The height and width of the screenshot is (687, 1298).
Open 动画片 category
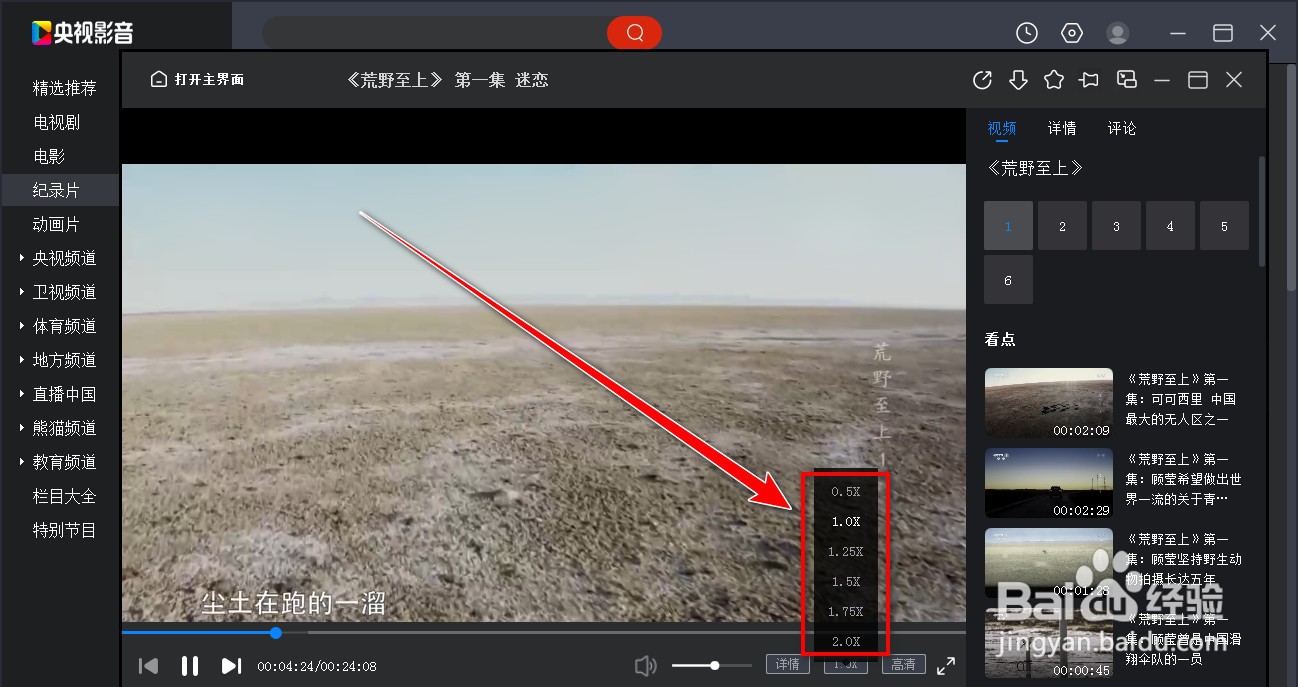point(56,224)
